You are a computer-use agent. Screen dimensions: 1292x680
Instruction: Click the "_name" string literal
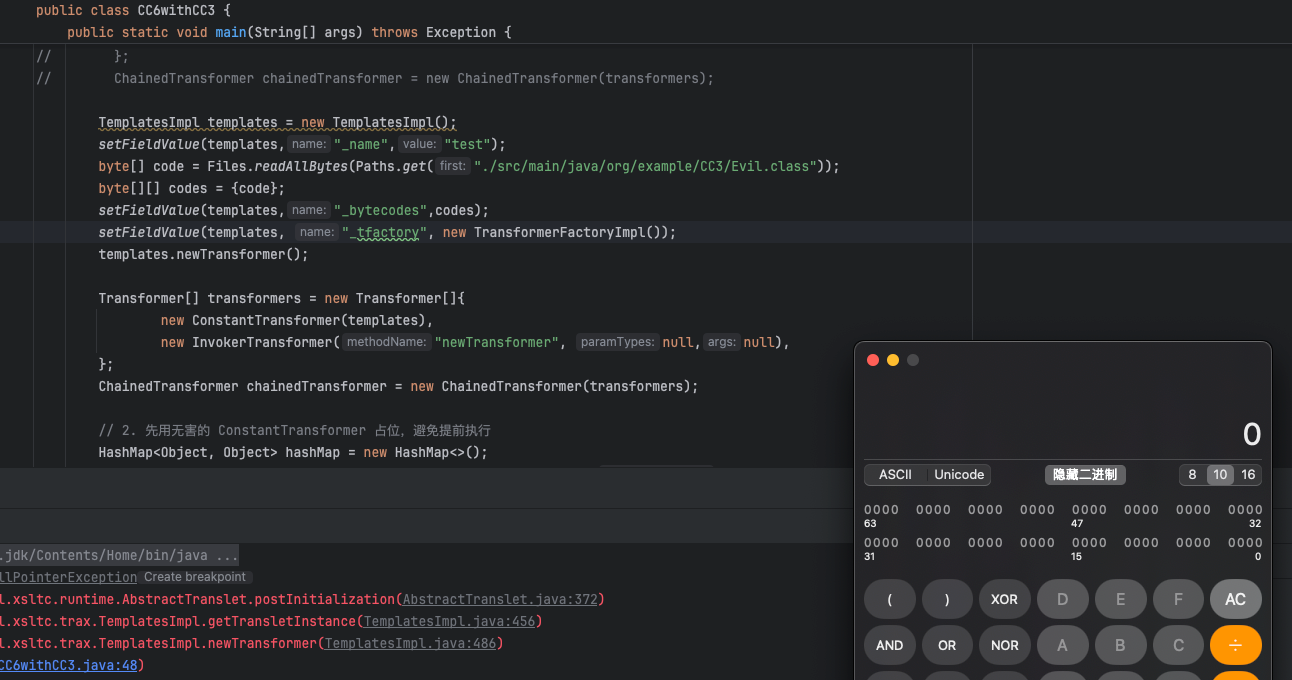coord(361,144)
